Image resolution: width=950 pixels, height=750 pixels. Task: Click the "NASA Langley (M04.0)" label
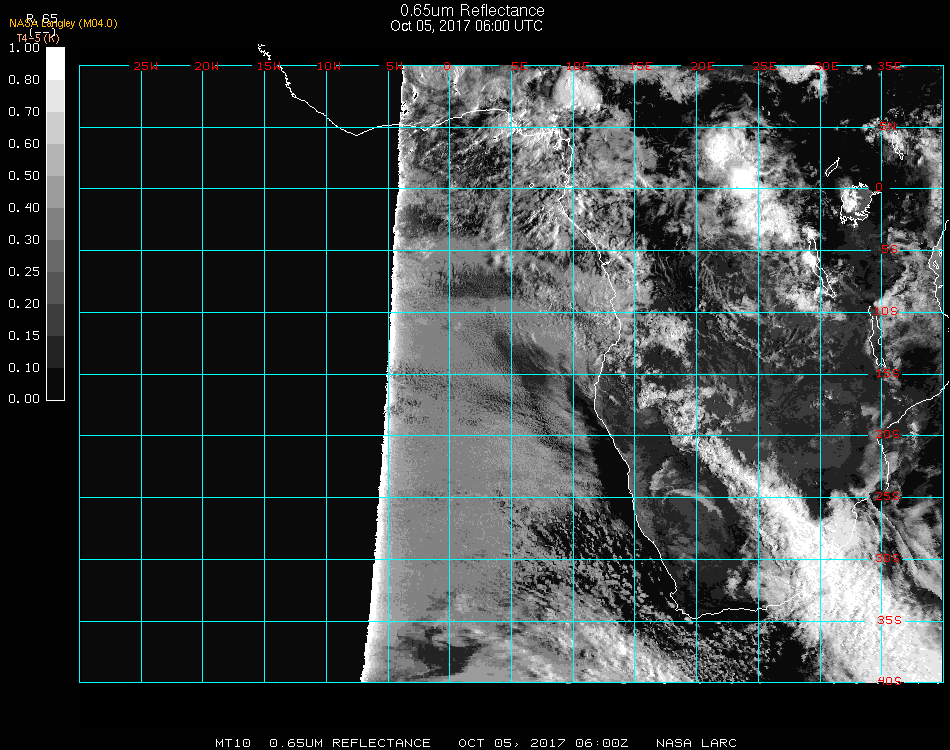(x=63, y=24)
